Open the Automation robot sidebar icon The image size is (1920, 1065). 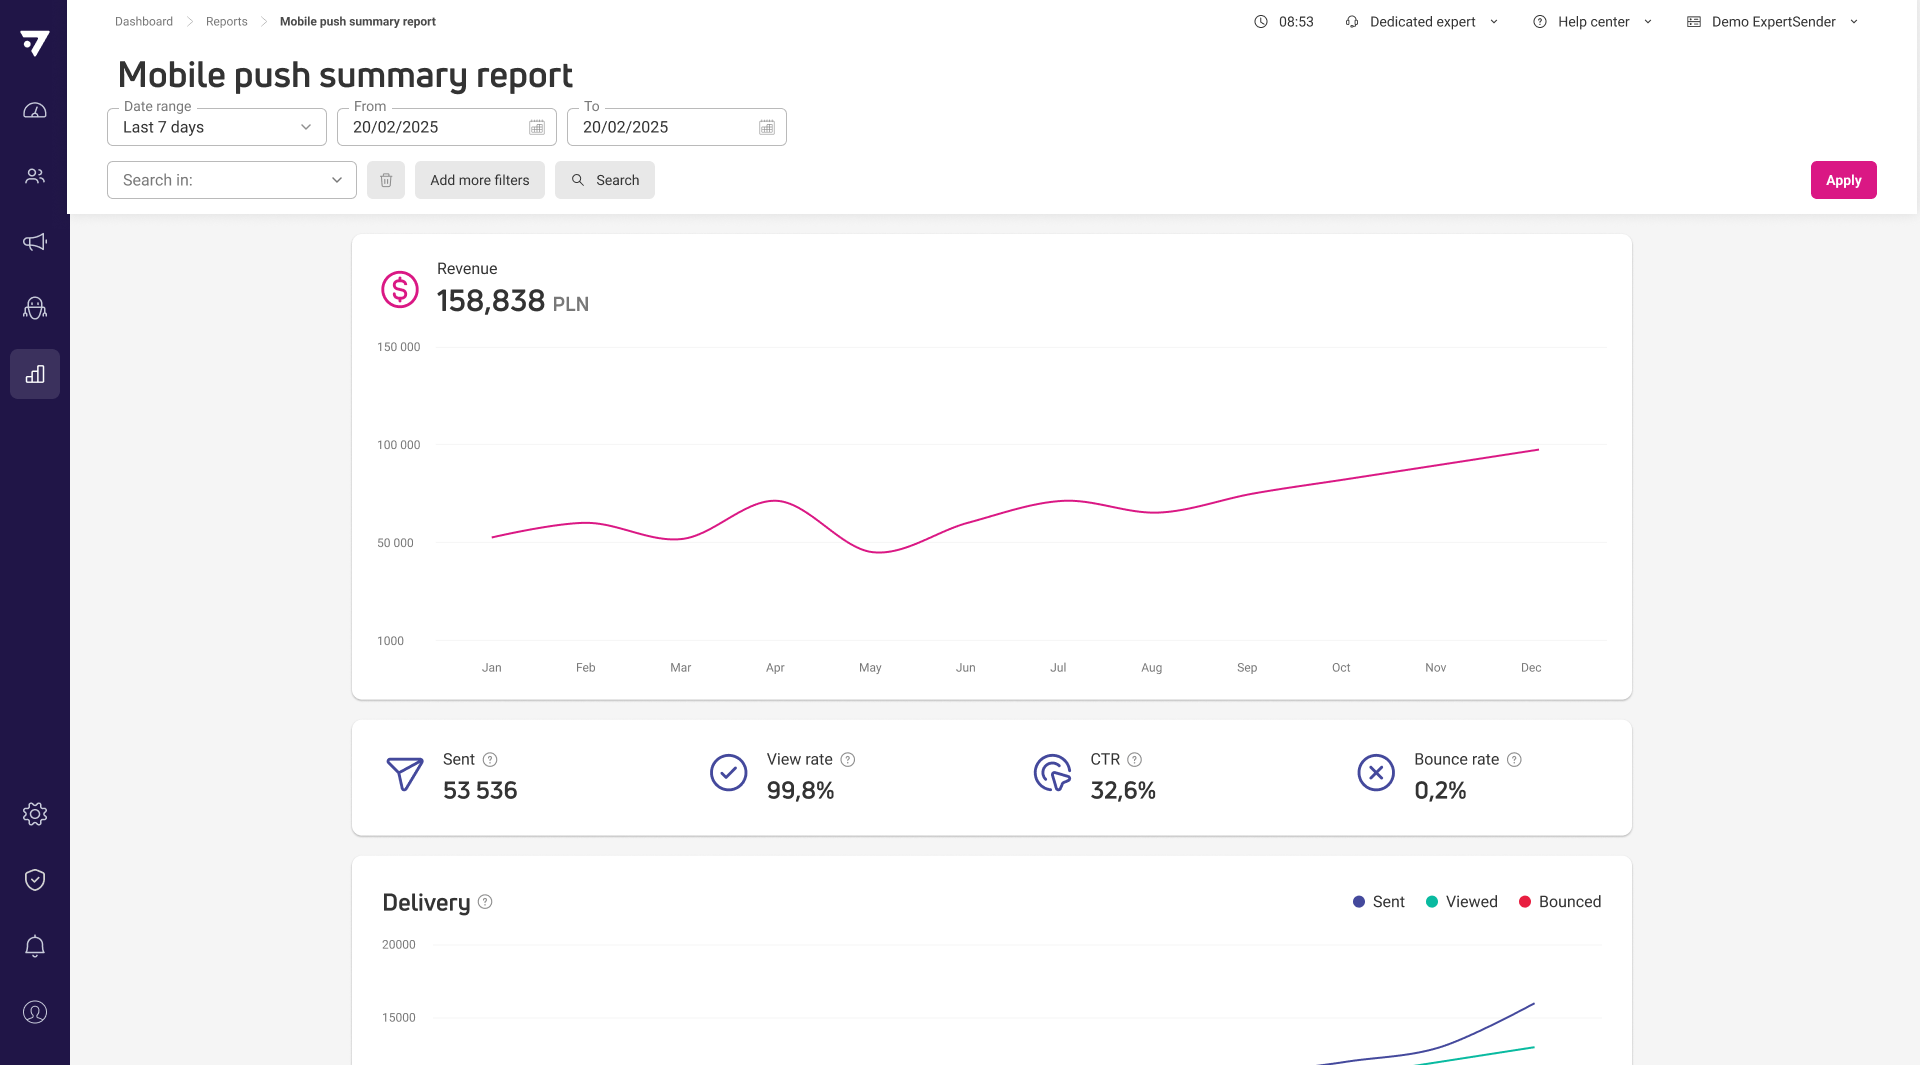[x=35, y=308]
